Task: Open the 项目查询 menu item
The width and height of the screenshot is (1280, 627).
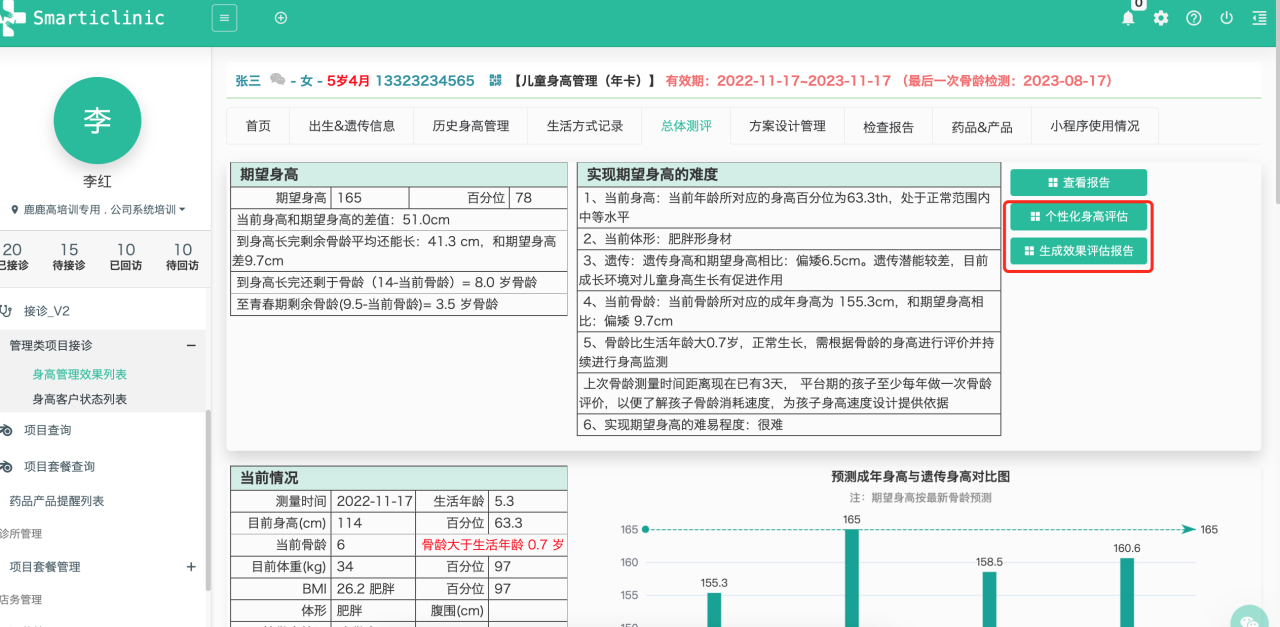Action: click(48, 430)
